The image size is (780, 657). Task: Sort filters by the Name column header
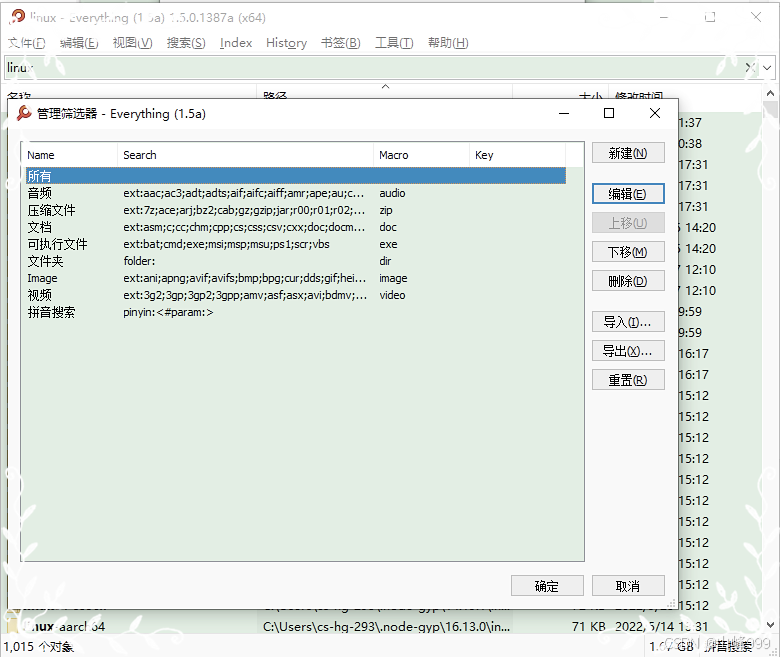click(70, 155)
